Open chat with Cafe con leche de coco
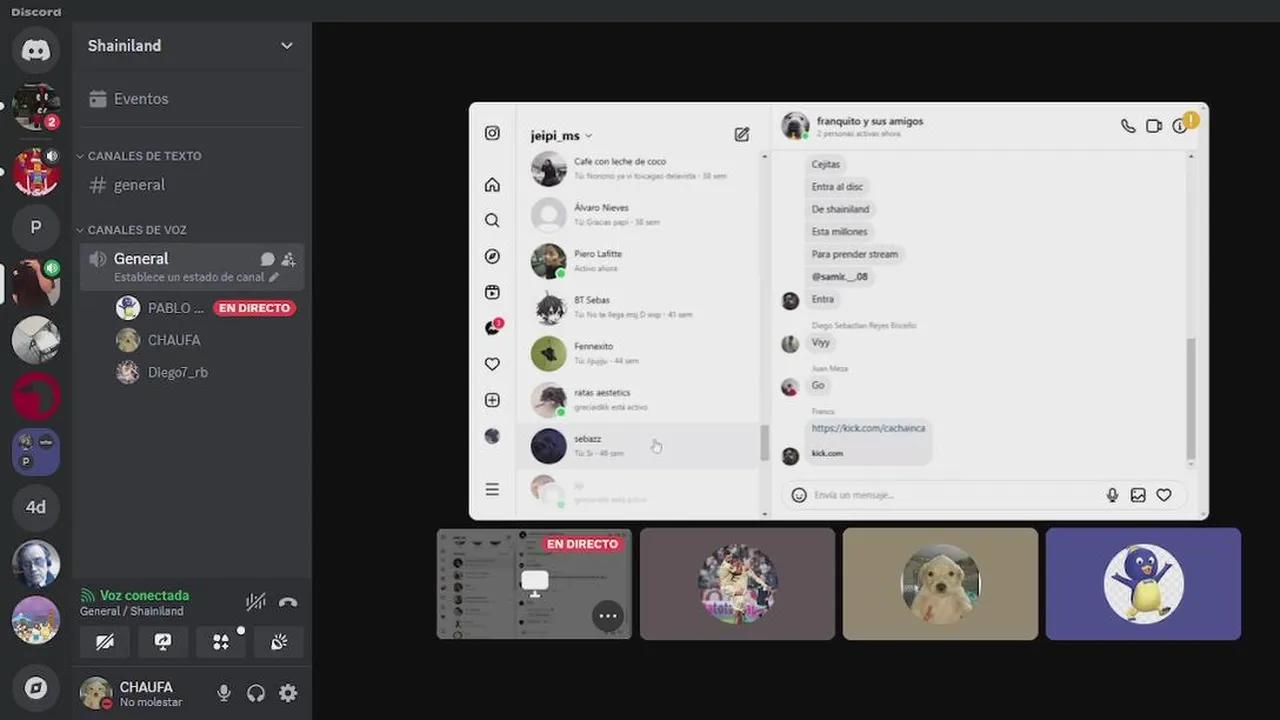 click(x=640, y=168)
